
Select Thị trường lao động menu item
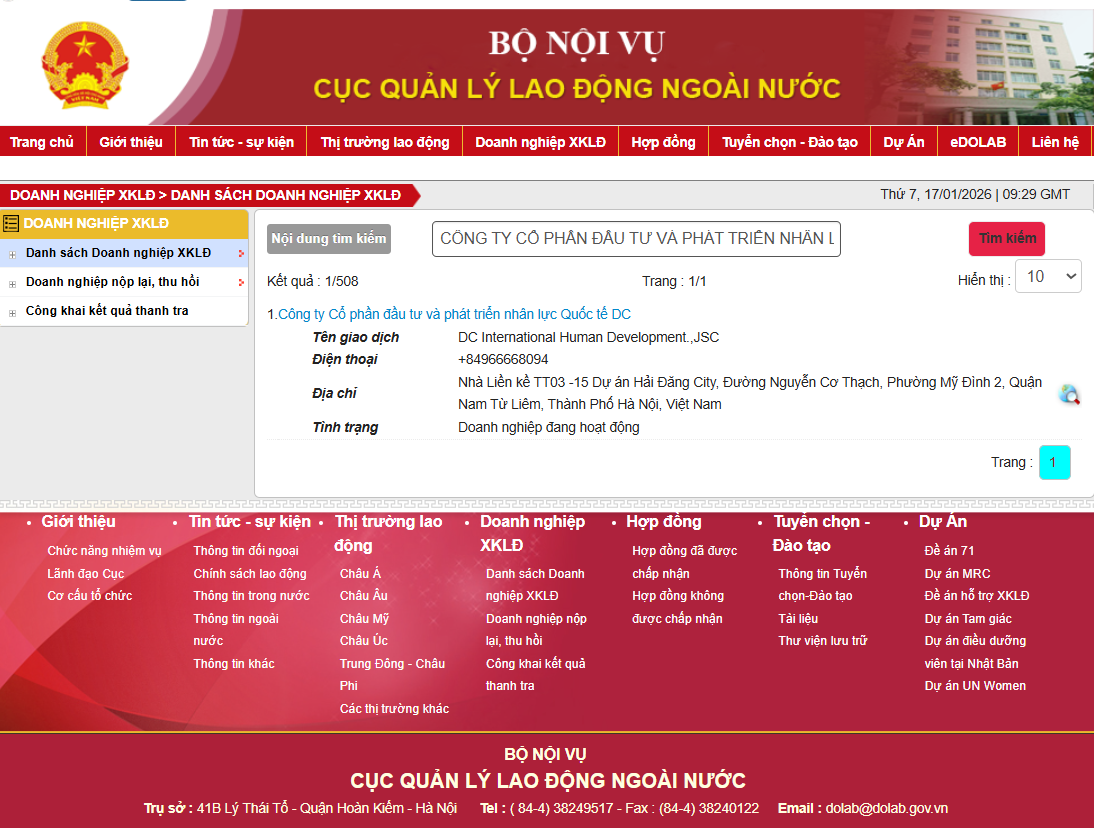click(x=385, y=142)
